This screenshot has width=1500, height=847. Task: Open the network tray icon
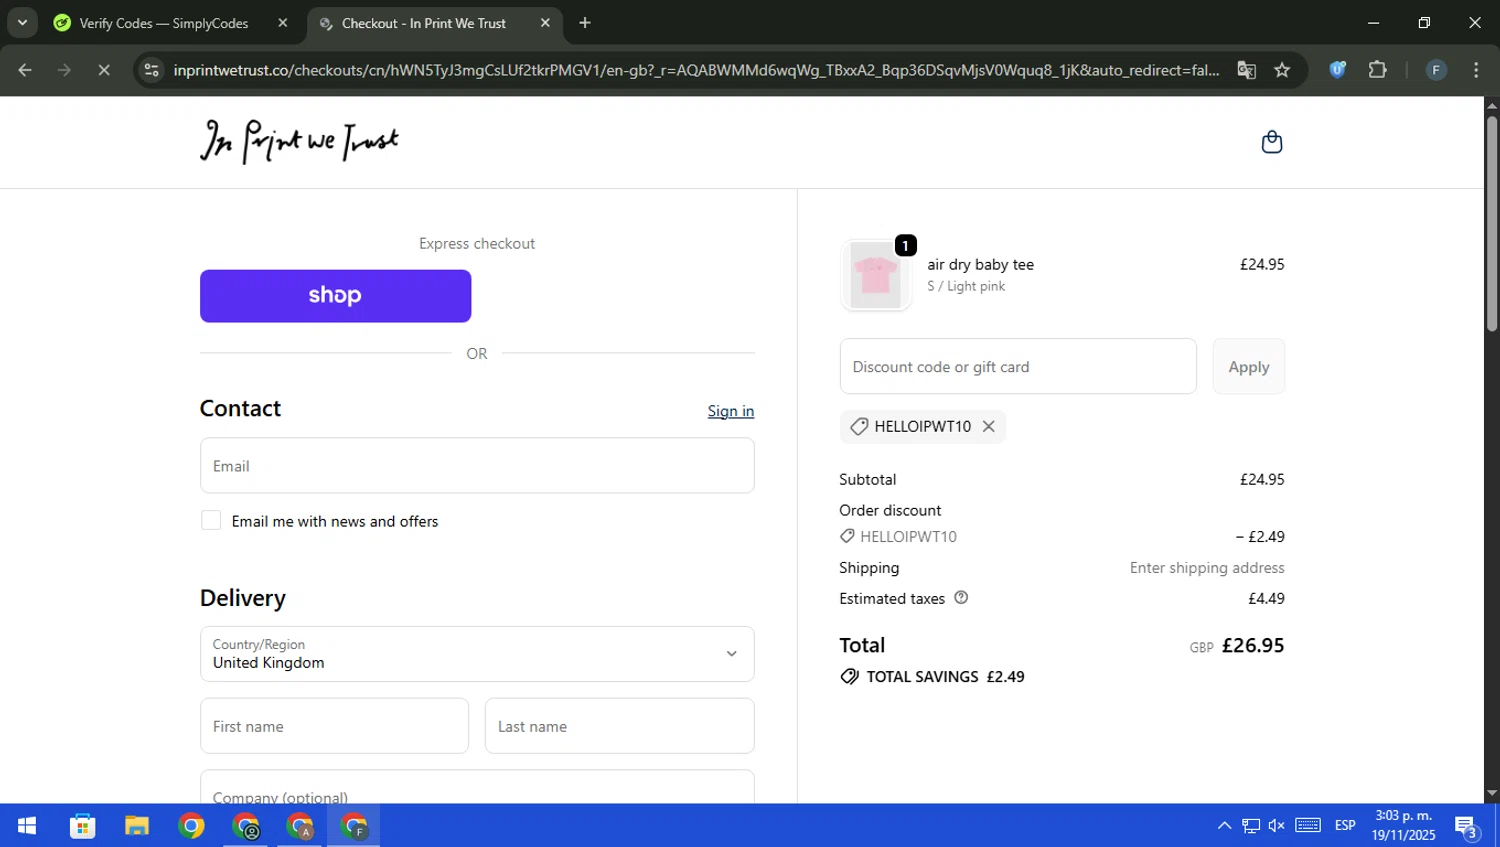(x=1251, y=826)
